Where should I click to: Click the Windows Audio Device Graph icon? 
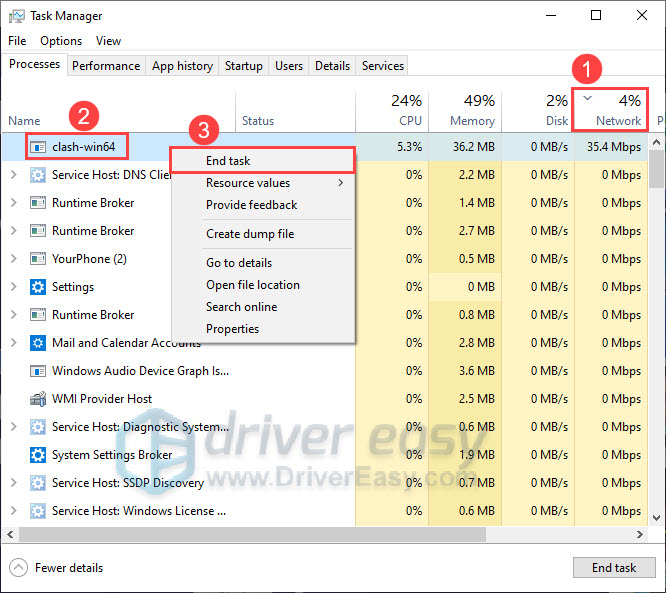(38, 371)
